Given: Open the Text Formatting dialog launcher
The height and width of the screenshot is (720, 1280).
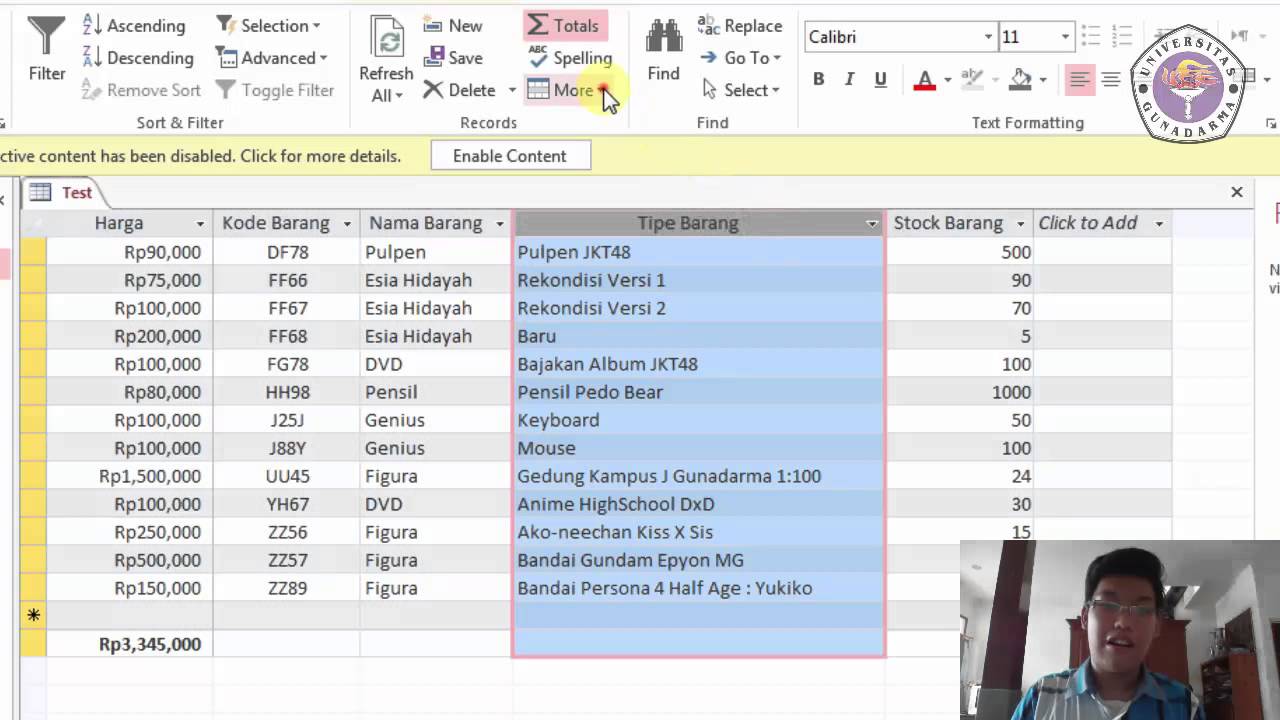Looking at the screenshot, I should pyautogui.click(x=1271, y=123).
